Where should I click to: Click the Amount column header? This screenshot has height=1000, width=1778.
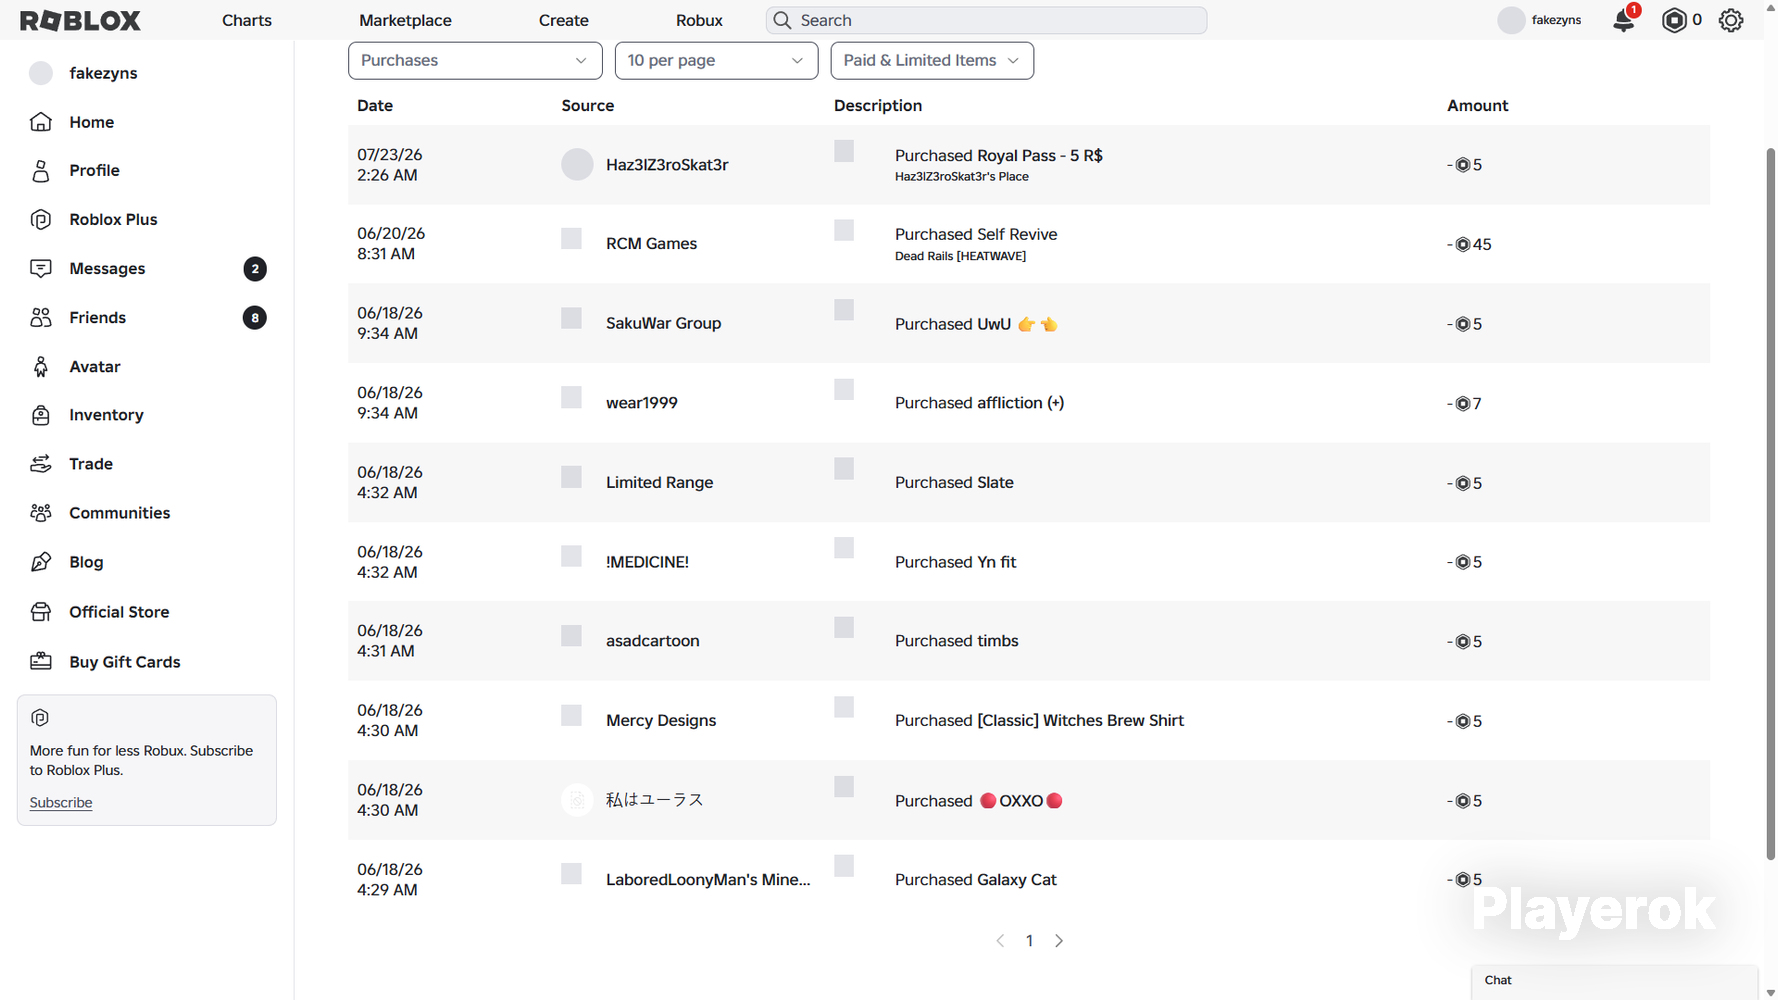(1477, 106)
